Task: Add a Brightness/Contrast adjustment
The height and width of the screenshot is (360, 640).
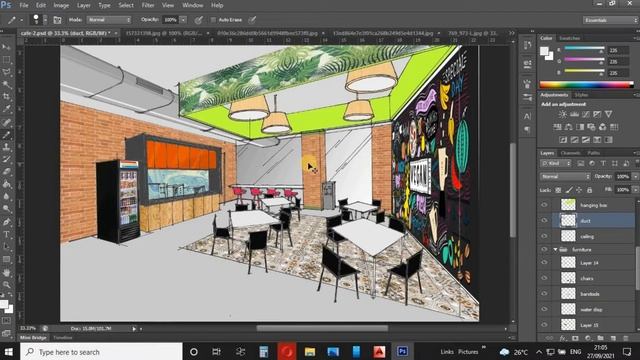Action: (563, 114)
